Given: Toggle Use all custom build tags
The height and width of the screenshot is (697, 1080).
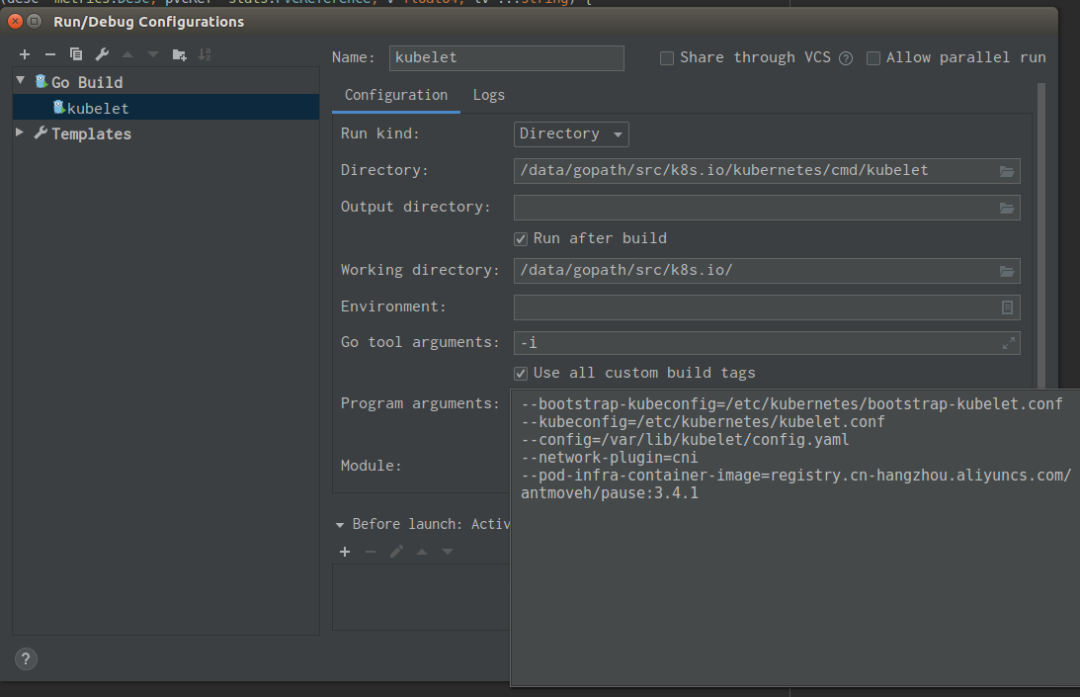Looking at the screenshot, I should (x=521, y=373).
